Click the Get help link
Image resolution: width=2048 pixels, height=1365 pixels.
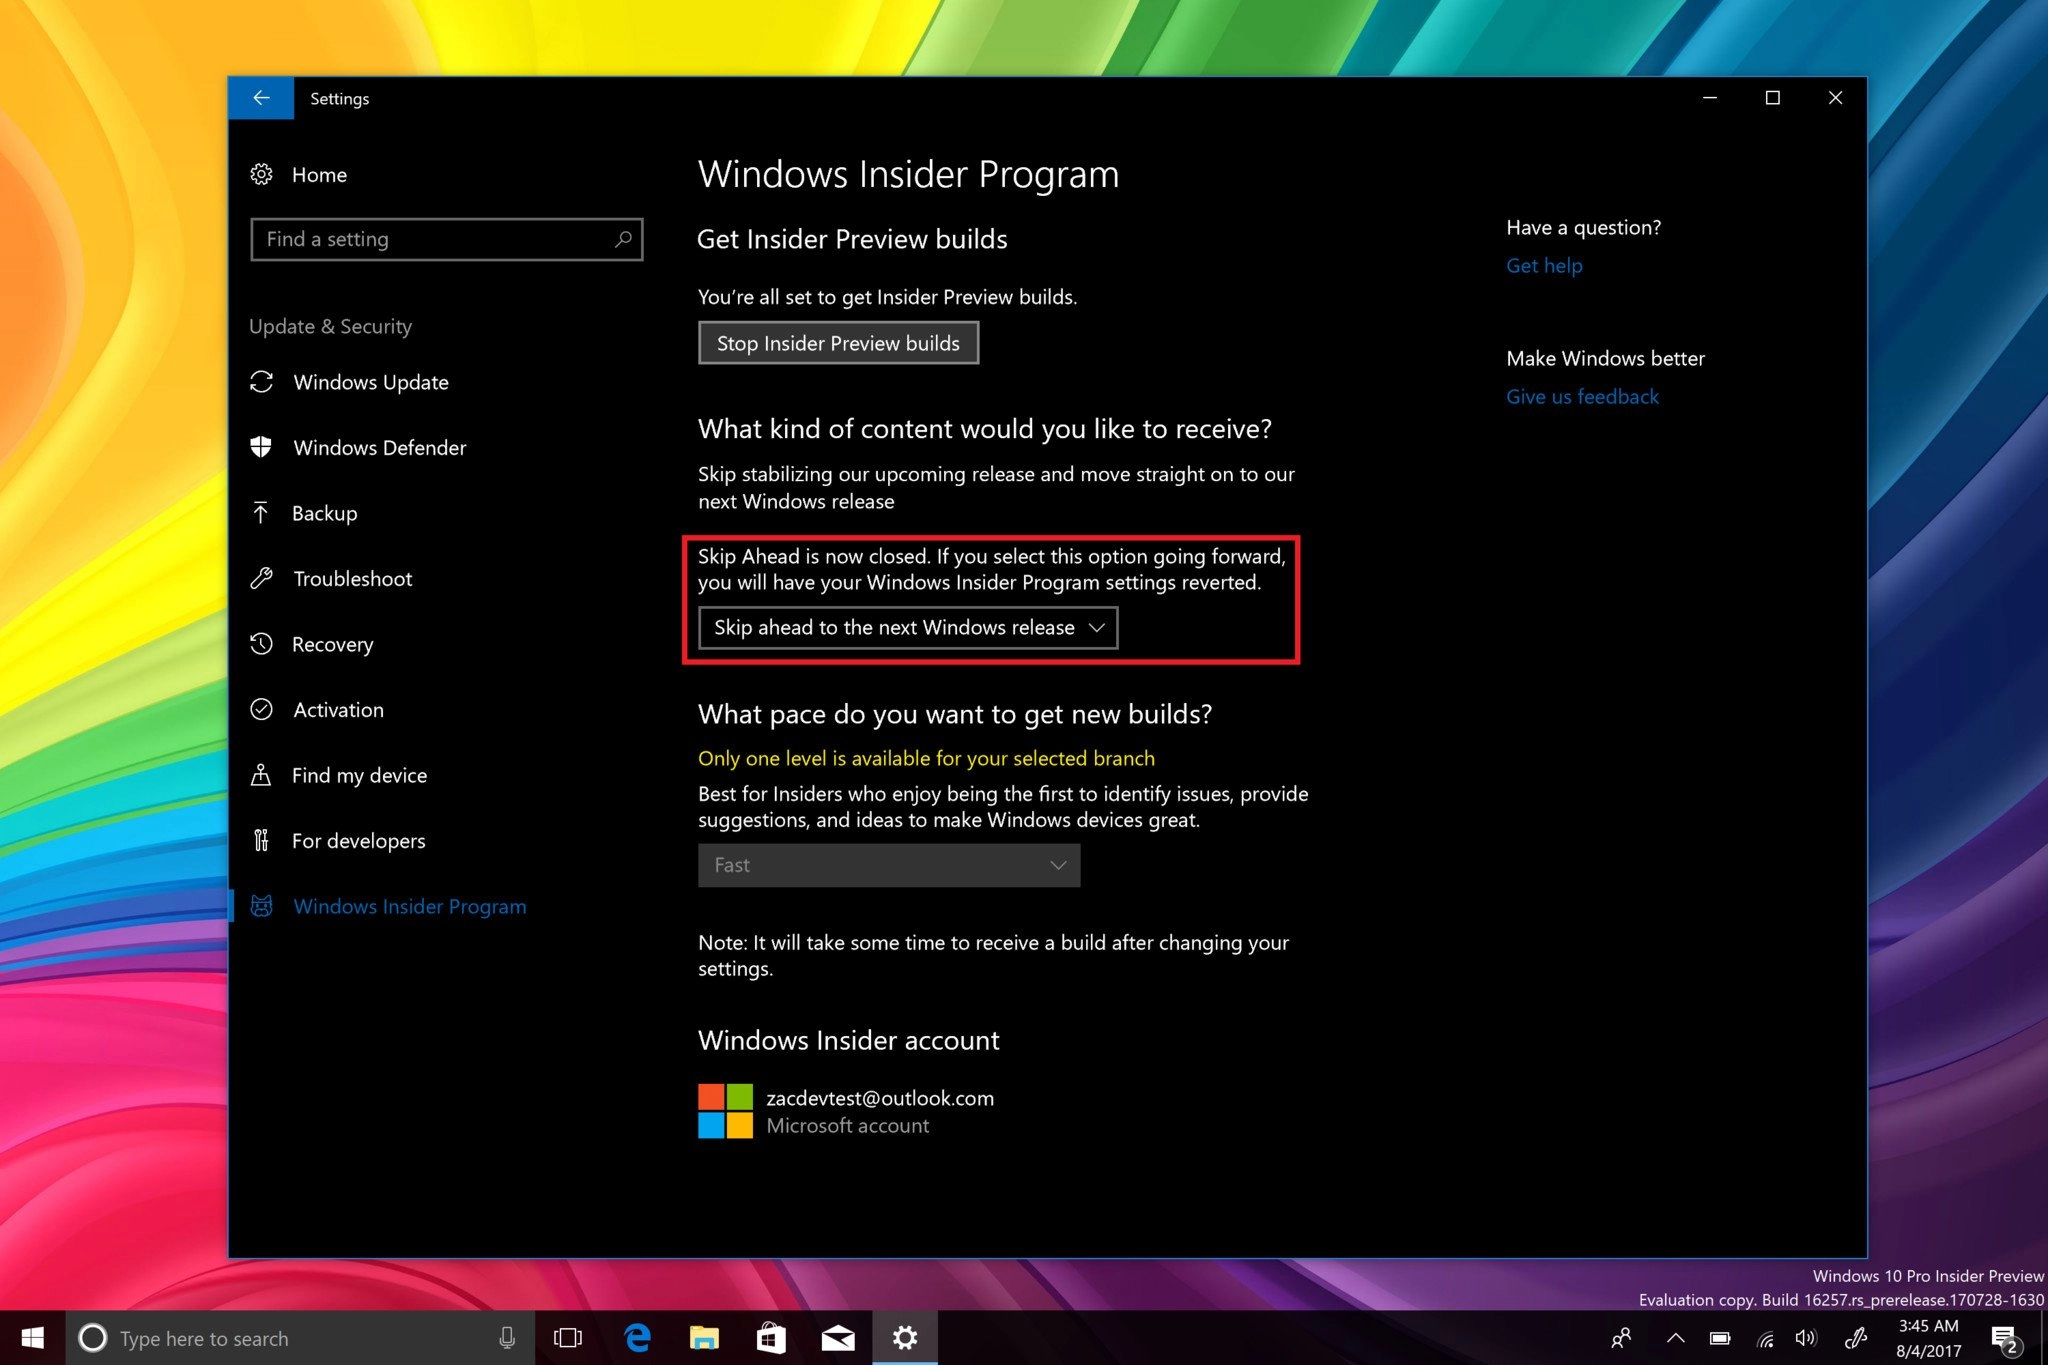tap(1544, 265)
